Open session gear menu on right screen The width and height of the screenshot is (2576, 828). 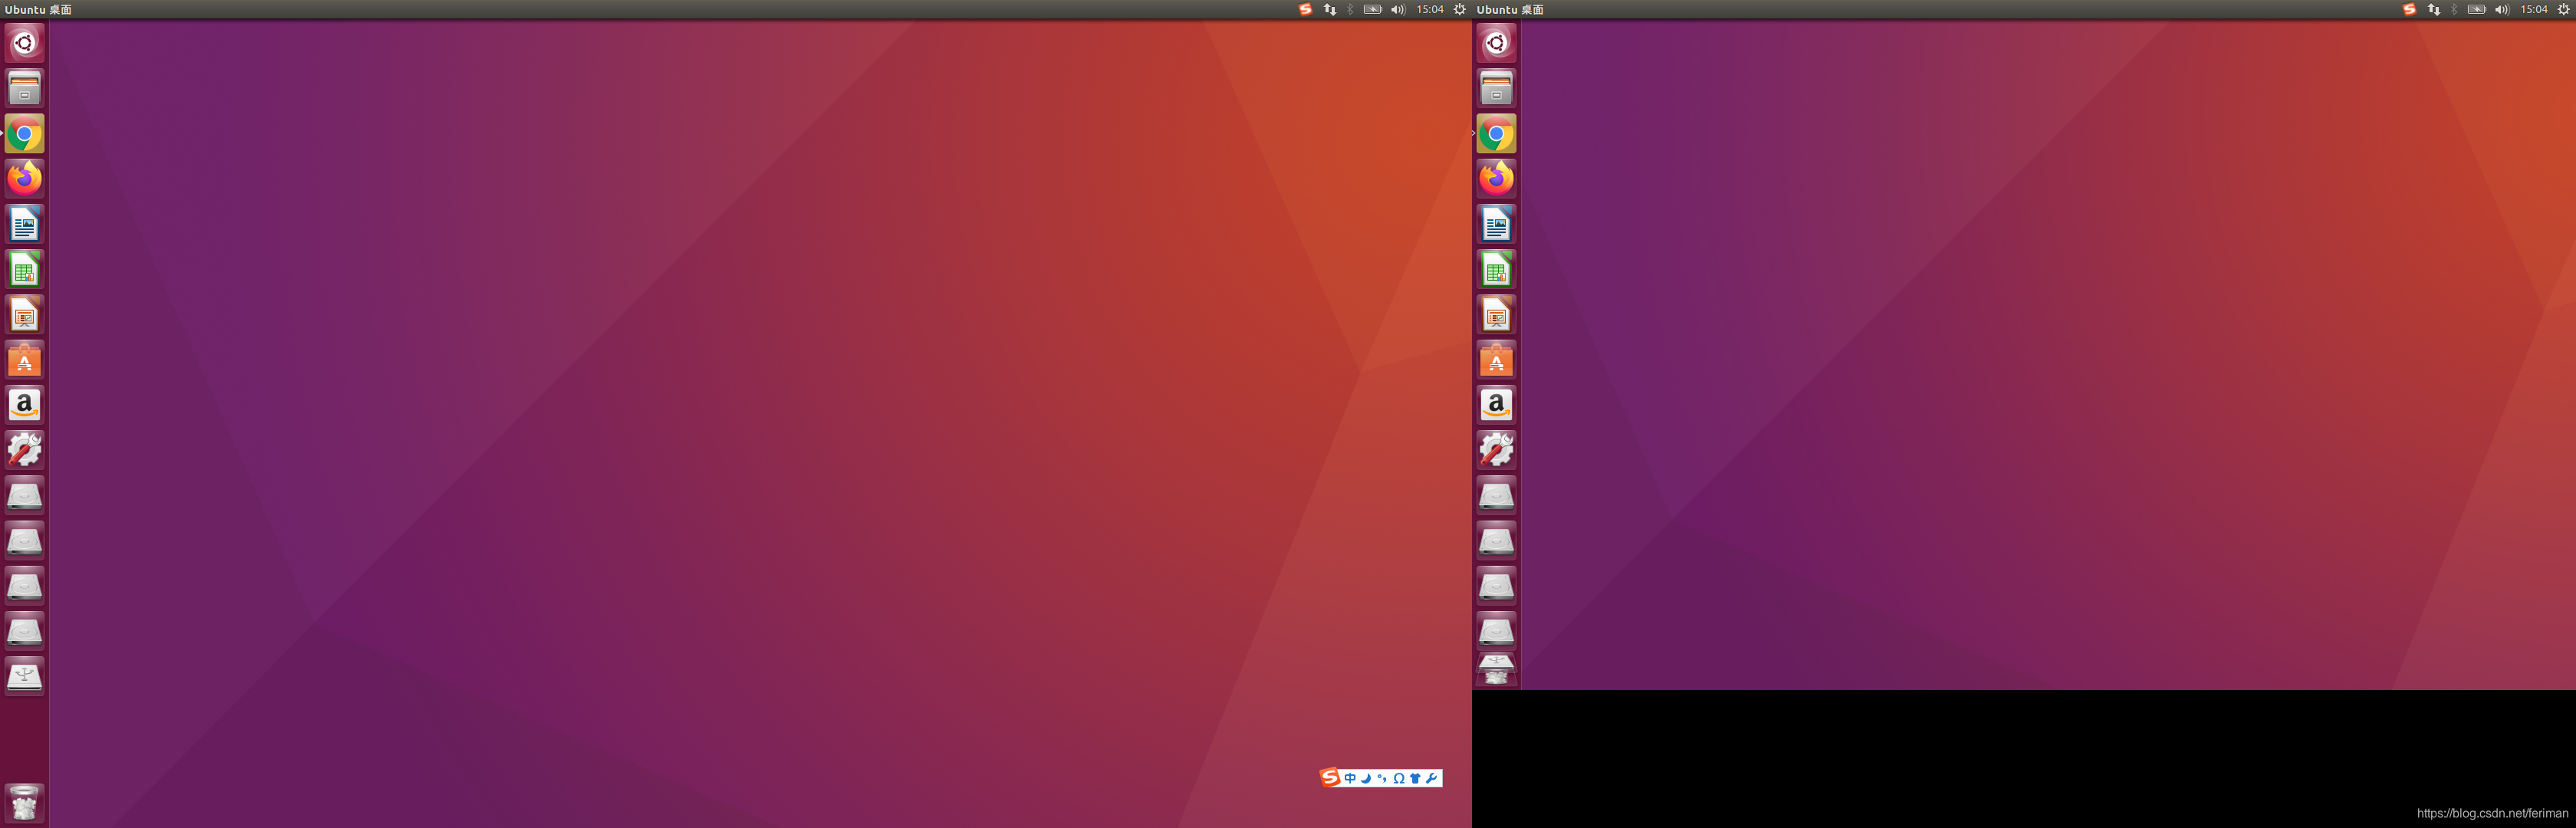(x=2564, y=9)
